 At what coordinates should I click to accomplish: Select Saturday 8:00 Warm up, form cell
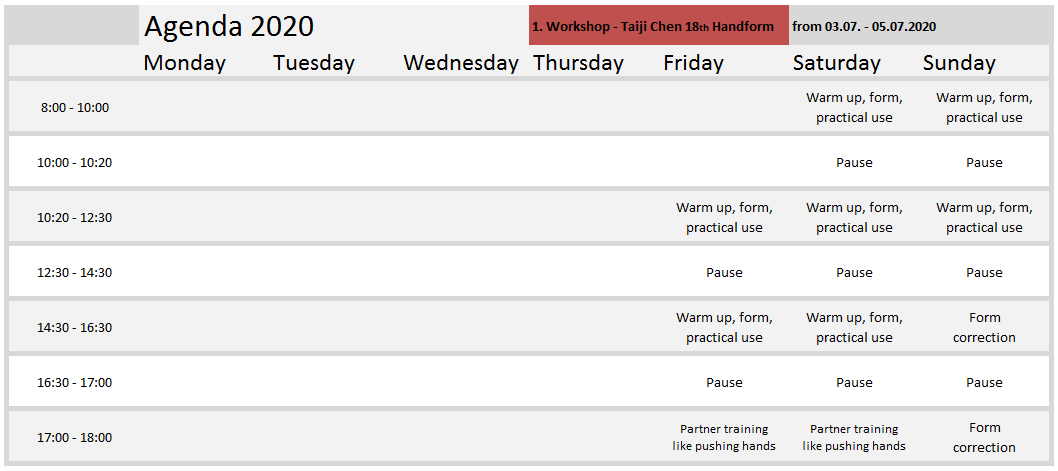(x=854, y=107)
